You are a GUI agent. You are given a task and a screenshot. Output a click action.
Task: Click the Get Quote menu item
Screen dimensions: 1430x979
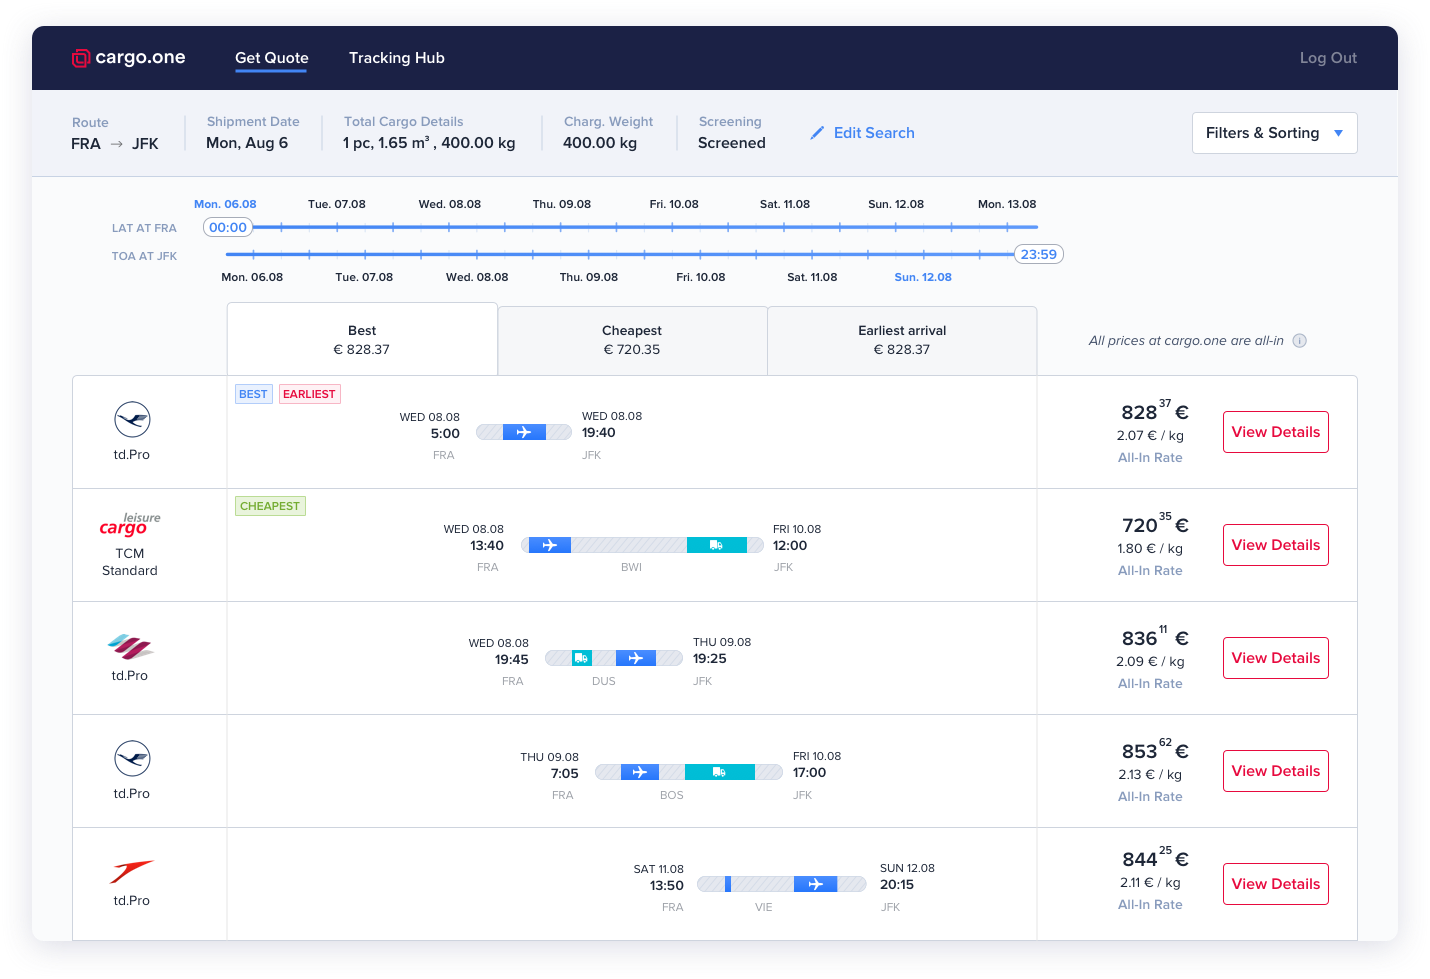click(271, 57)
